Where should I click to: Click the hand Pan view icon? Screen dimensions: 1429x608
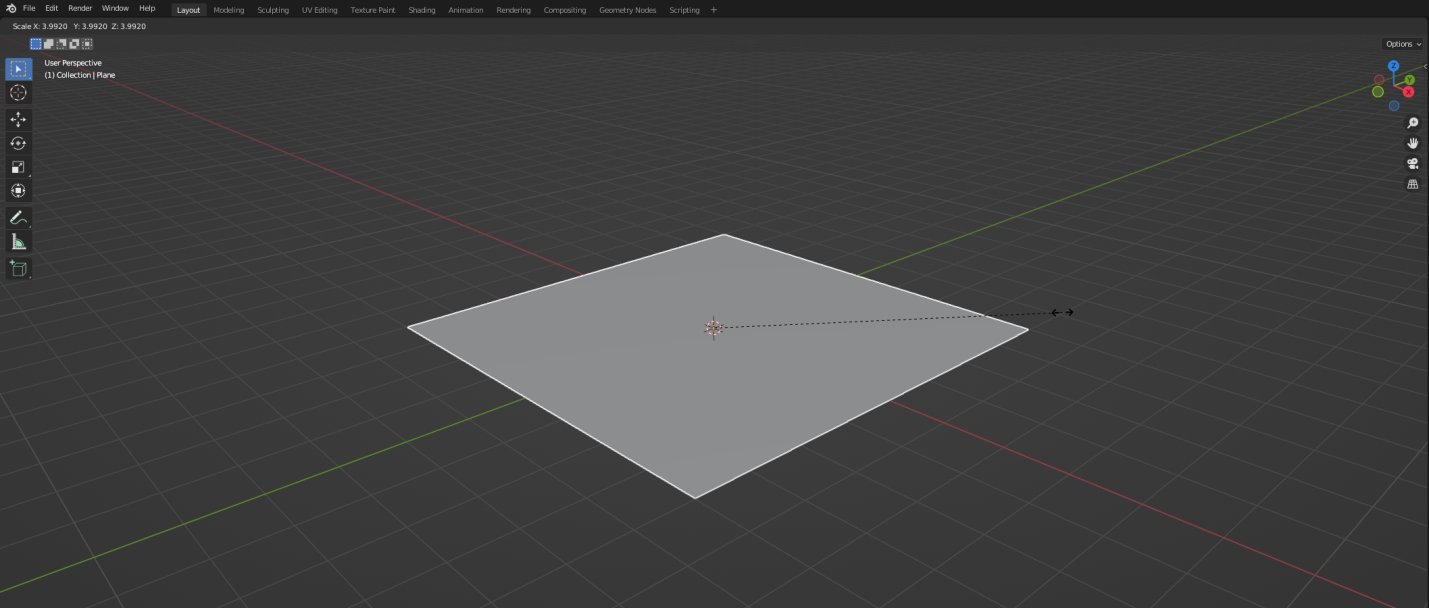[x=1413, y=143]
